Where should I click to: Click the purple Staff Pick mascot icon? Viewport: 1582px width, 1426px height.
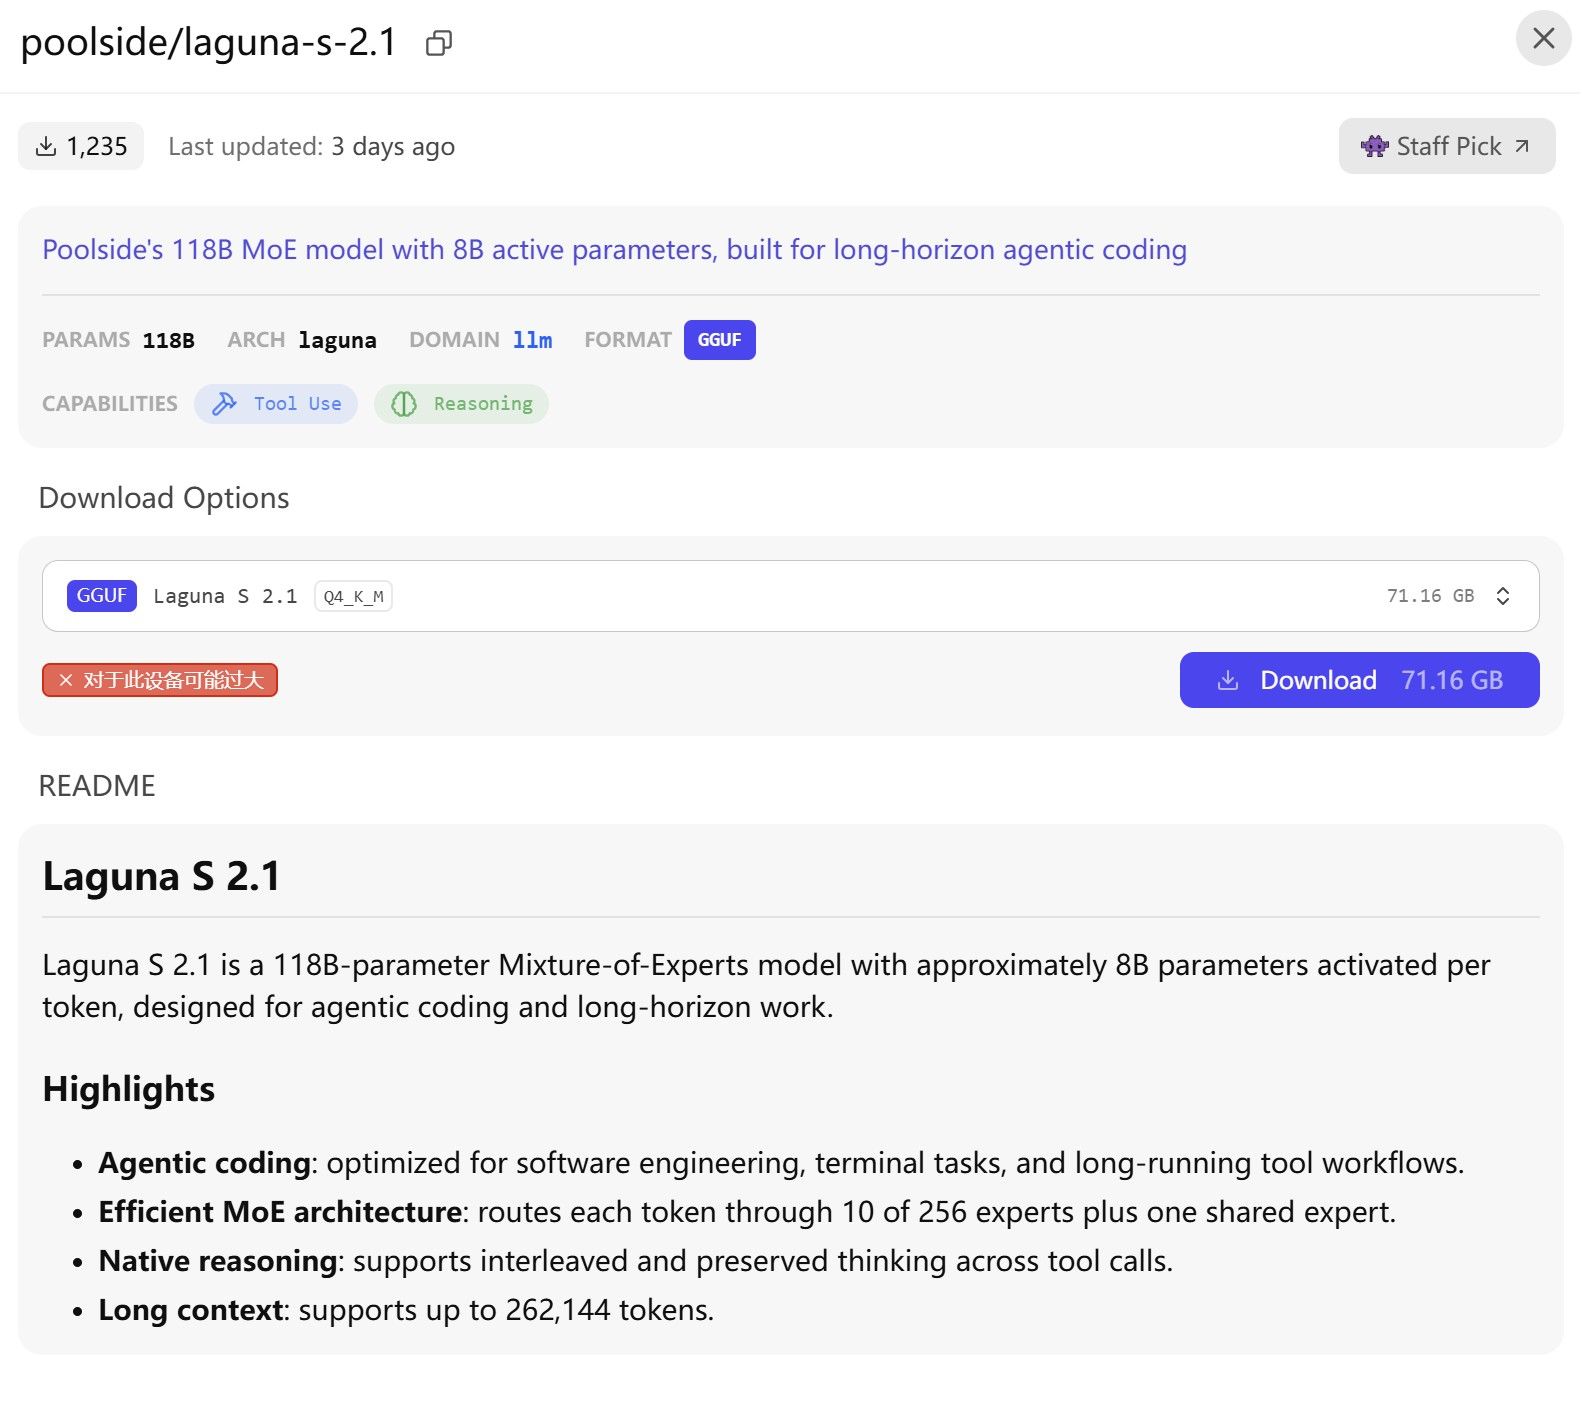click(x=1375, y=146)
